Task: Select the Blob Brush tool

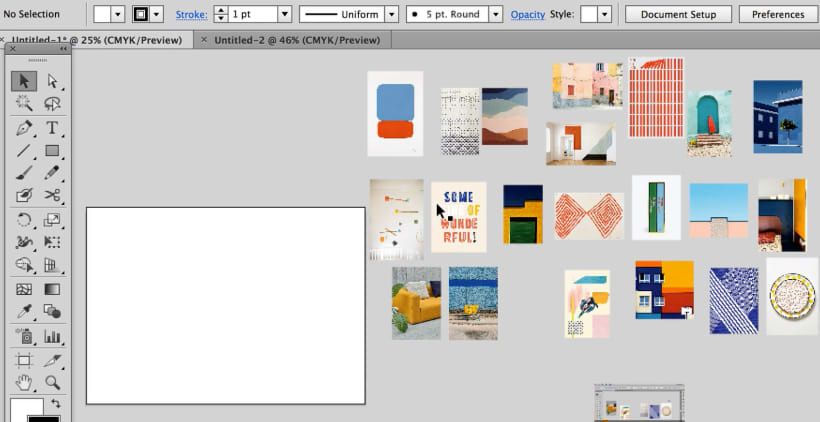Action: [x=24, y=196]
